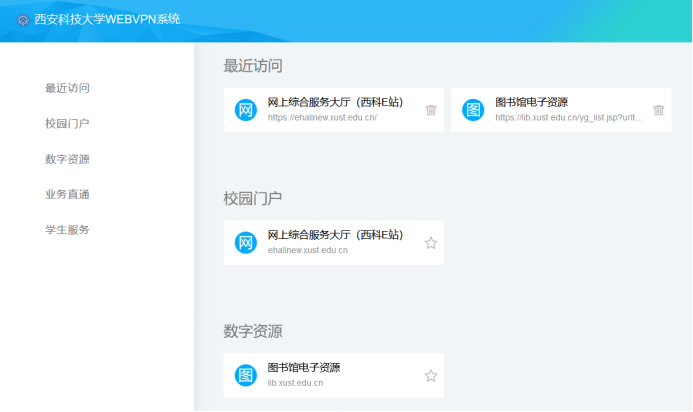This screenshot has height=412, width=693.
Task: Click URL https://ehallnew.xust.edu.cn/ text
Action: pos(322,118)
